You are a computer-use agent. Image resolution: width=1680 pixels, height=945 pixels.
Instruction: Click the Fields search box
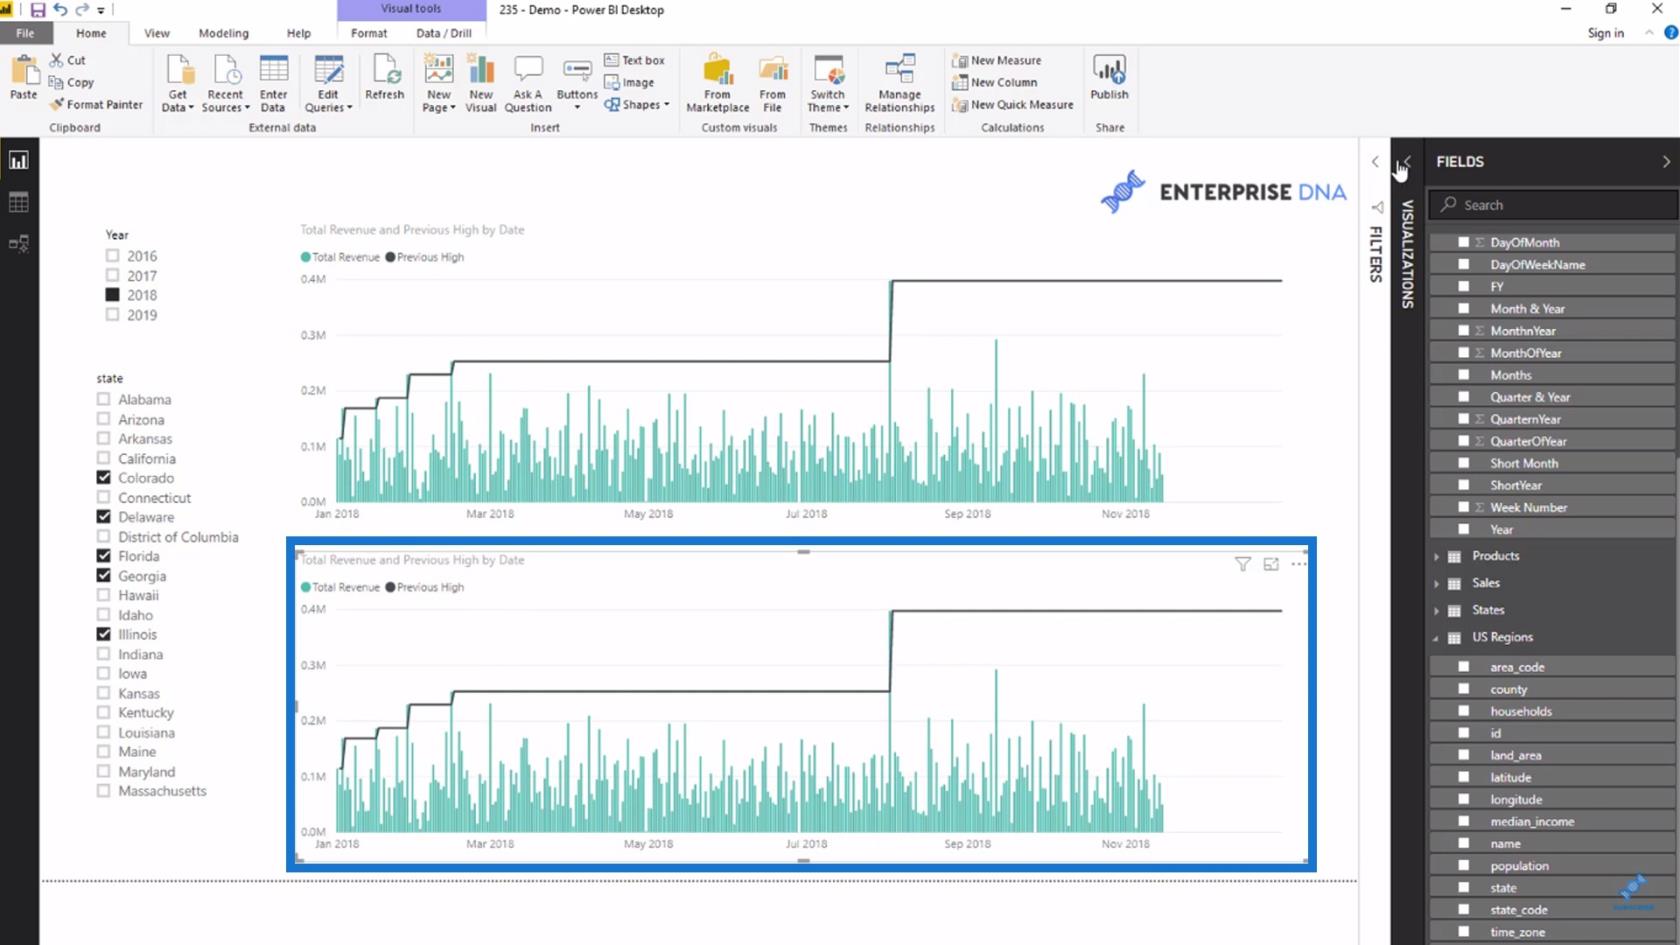pos(1553,204)
